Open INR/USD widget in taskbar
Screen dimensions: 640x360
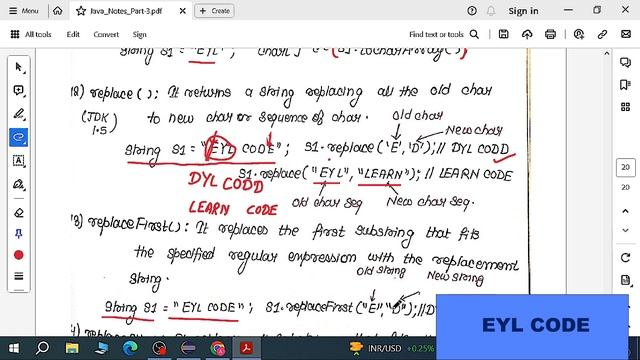pos(391,348)
